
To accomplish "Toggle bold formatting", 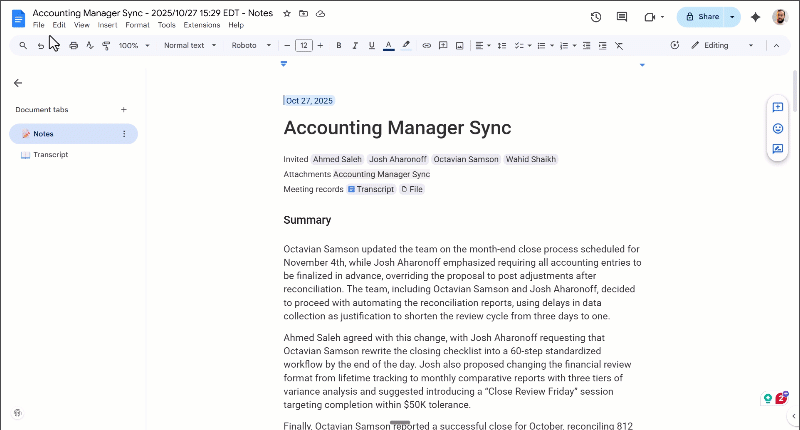I will tap(339, 45).
